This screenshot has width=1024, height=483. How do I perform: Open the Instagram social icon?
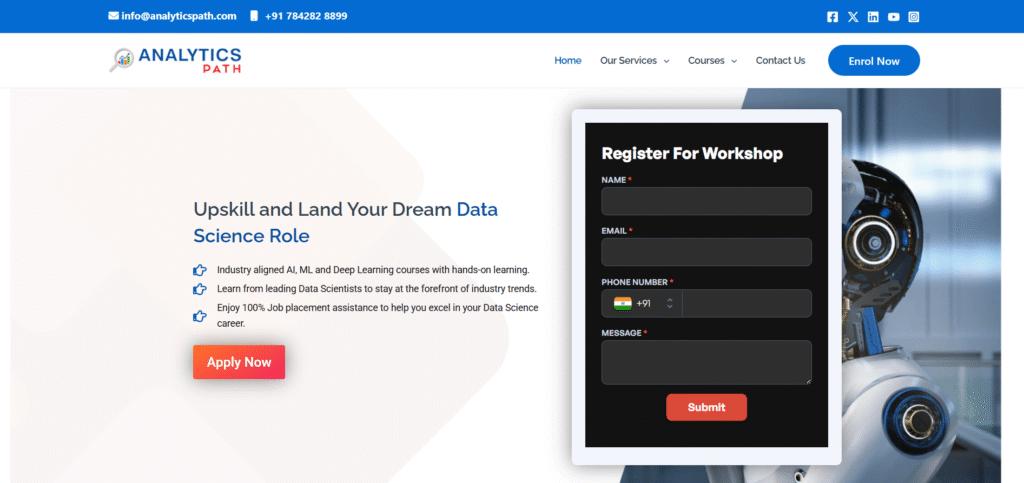pos(913,16)
